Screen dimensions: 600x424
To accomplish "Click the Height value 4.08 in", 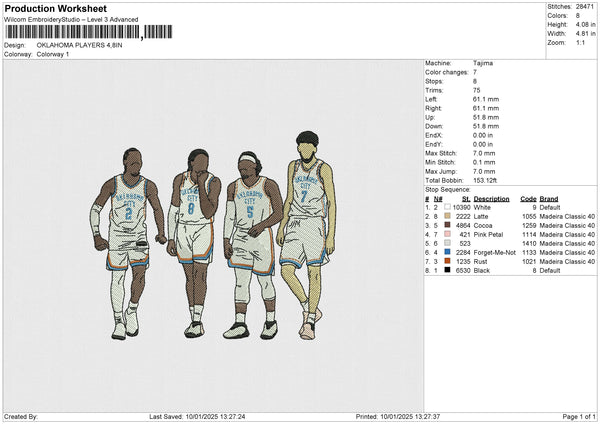I will (x=585, y=24).
